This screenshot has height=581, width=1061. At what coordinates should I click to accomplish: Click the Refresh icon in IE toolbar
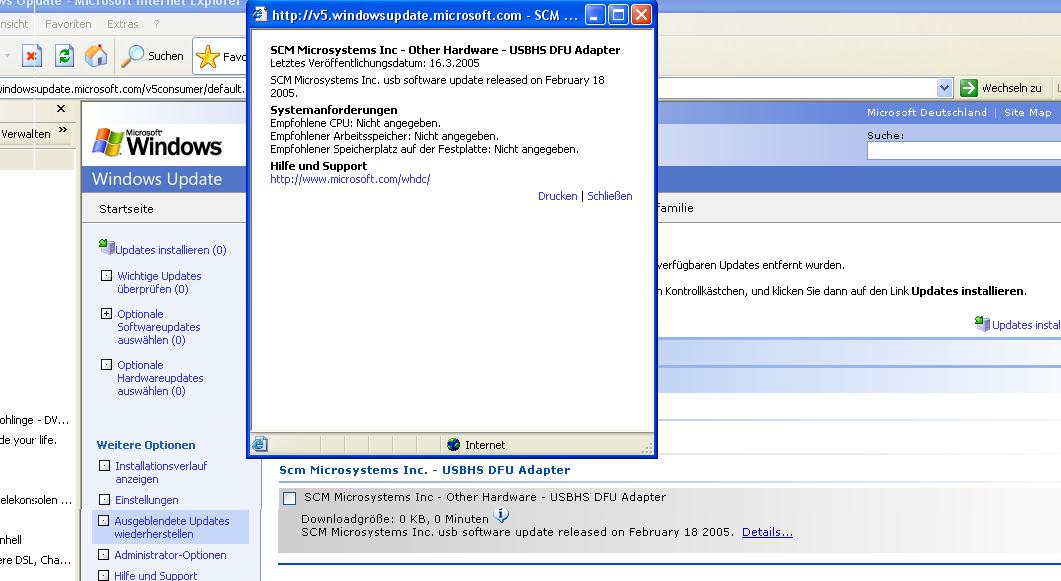(x=64, y=55)
